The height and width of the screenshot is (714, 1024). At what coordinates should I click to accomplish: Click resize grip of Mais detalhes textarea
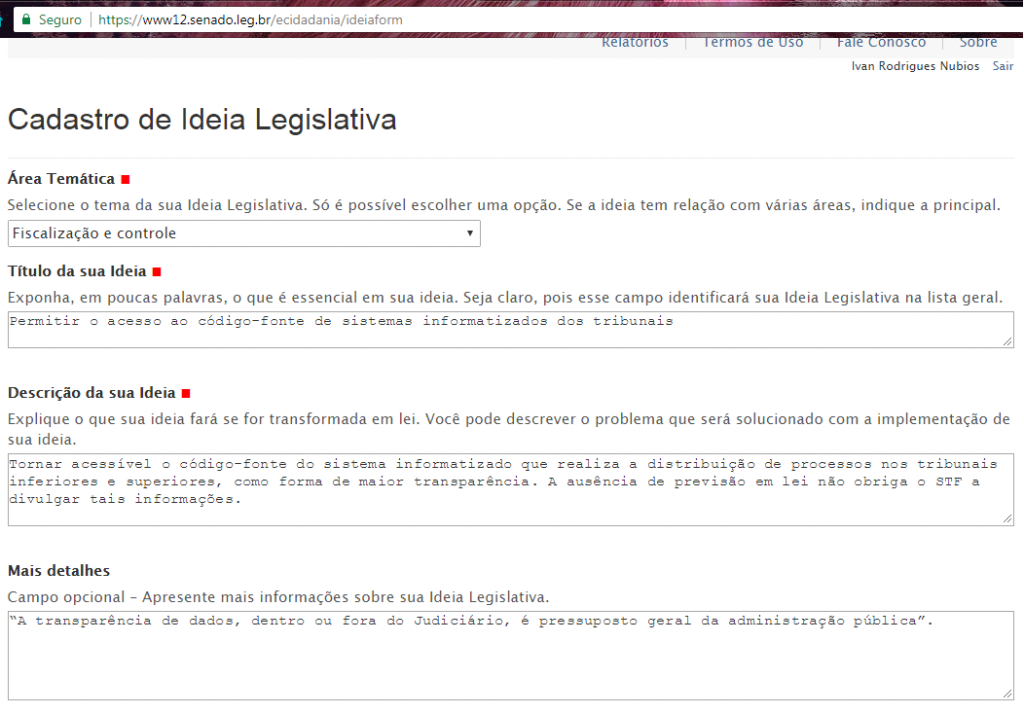click(x=1007, y=693)
